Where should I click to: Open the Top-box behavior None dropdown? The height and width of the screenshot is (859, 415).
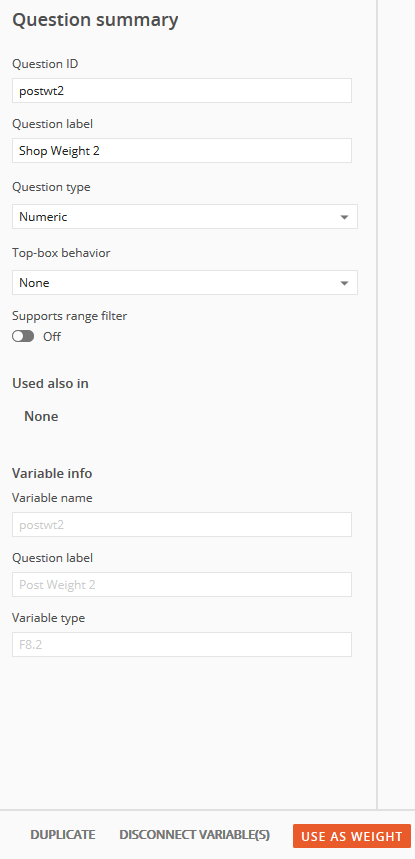tap(185, 283)
